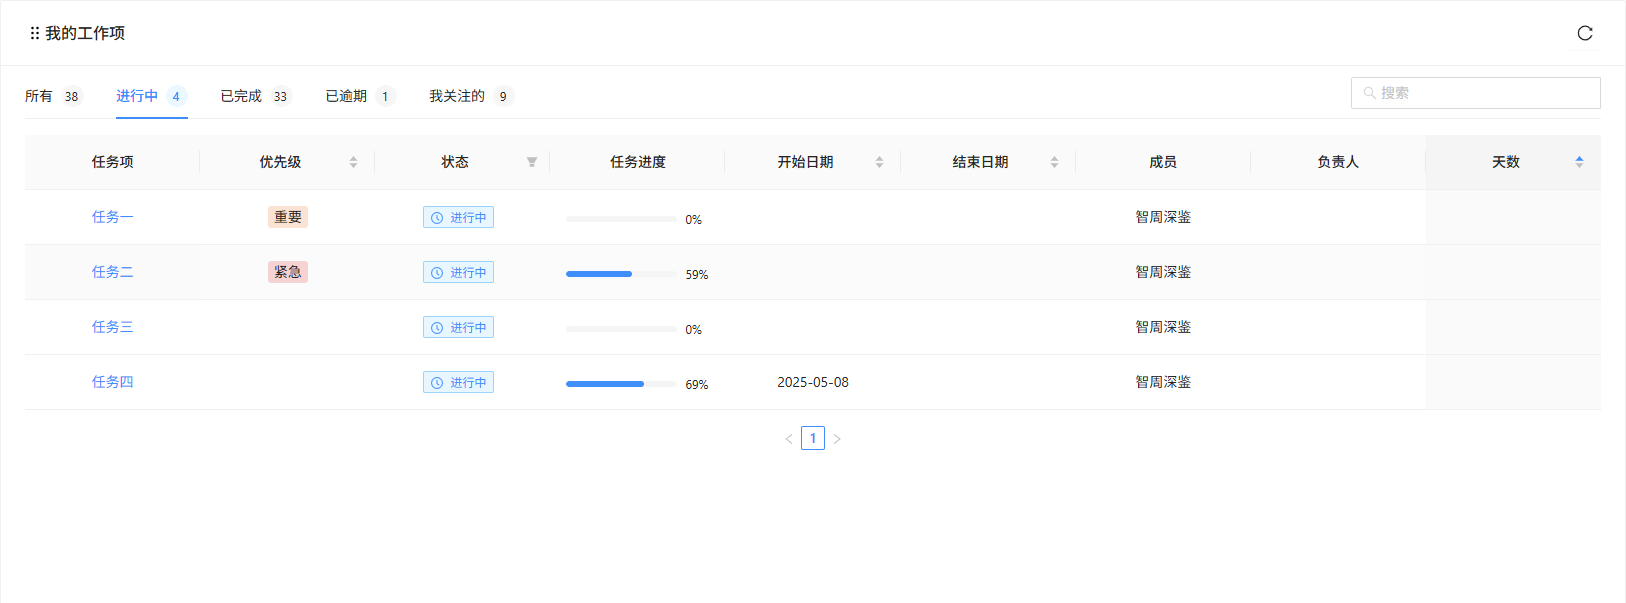The height and width of the screenshot is (603, 1626).
Task: Open the 已完成 tab
Action: (255, 96)
